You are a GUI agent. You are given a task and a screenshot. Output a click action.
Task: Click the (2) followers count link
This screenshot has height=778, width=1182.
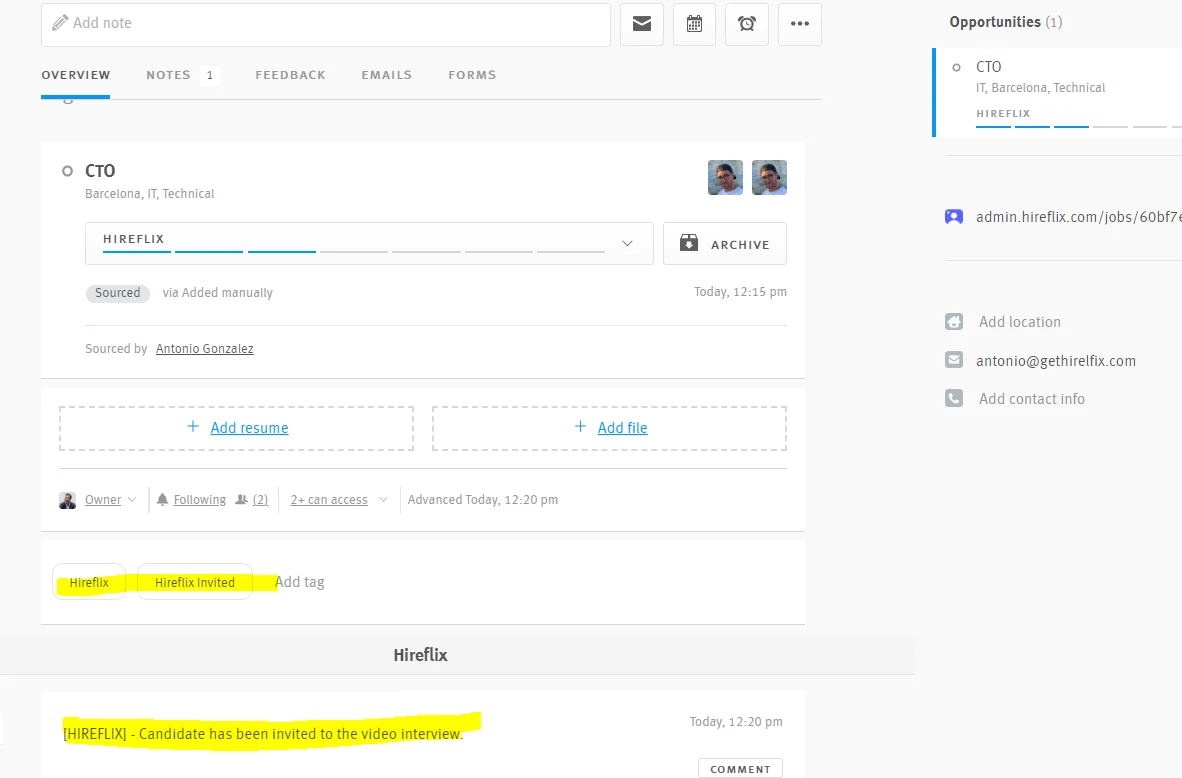coord(260,500)
